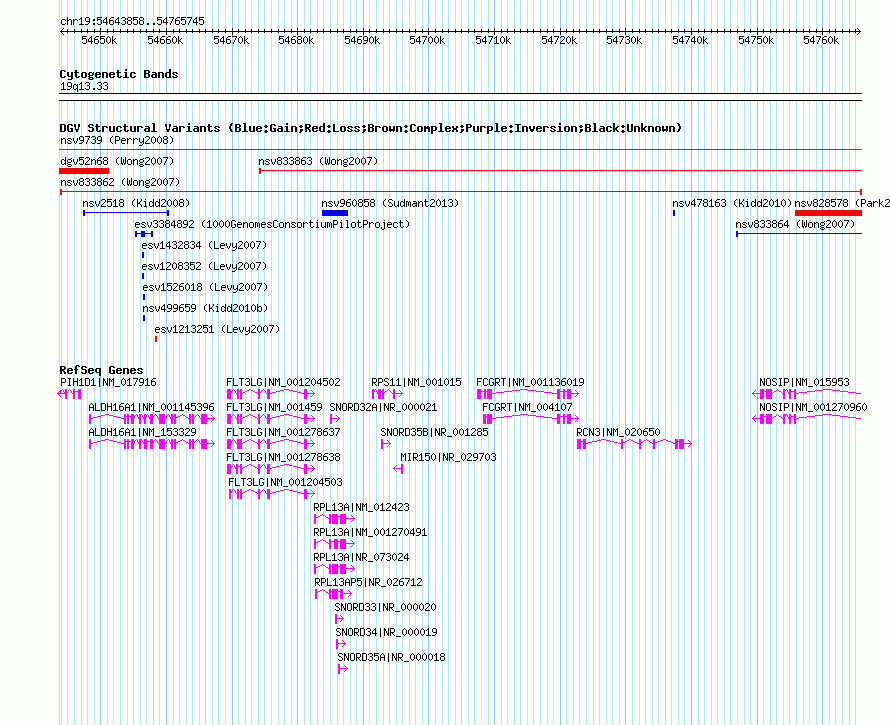This screenshot has width=890, height=725.
Task: Click the 54700k scale label
Action: click(427, 40)
